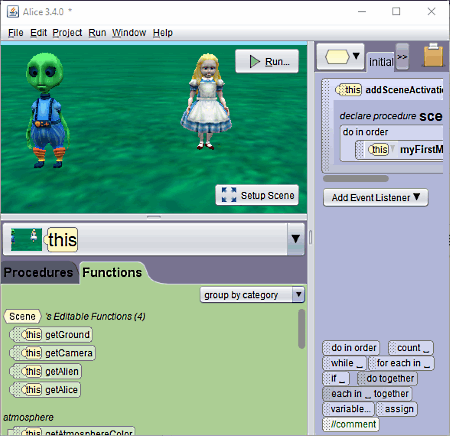Screen dimensions: 450x436
Task: Select the Functions tab
Action: tap(112, 272)
